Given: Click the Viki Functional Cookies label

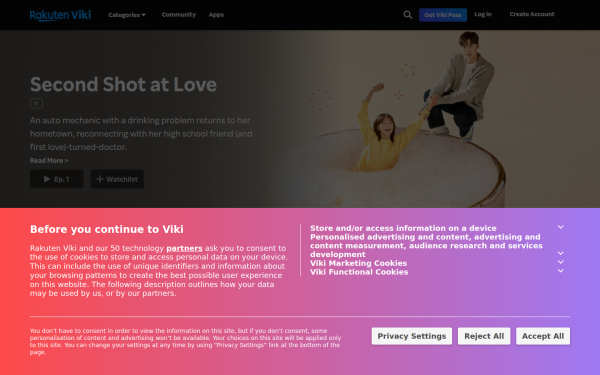Looking at the screenshot, I should point(359,272).
